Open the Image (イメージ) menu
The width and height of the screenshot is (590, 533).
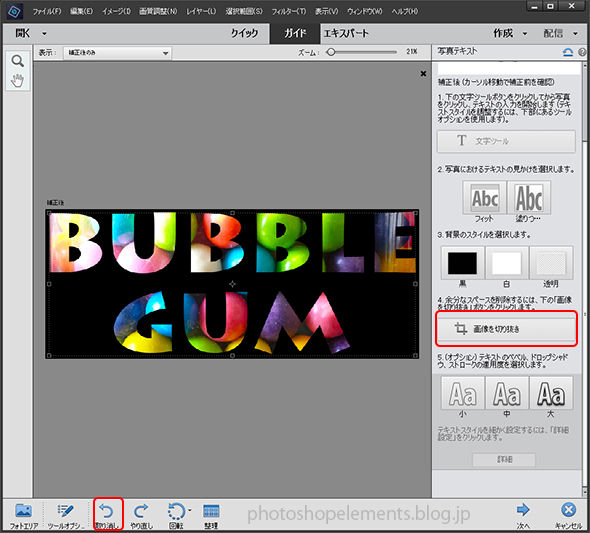pos(116,11)
